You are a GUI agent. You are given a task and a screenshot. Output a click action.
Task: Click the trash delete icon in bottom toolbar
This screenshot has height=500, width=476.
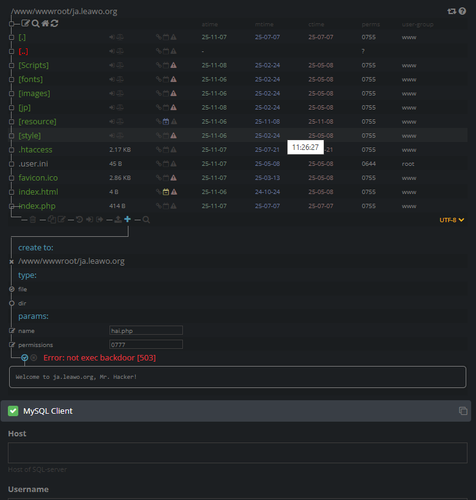tap(33, 219)
